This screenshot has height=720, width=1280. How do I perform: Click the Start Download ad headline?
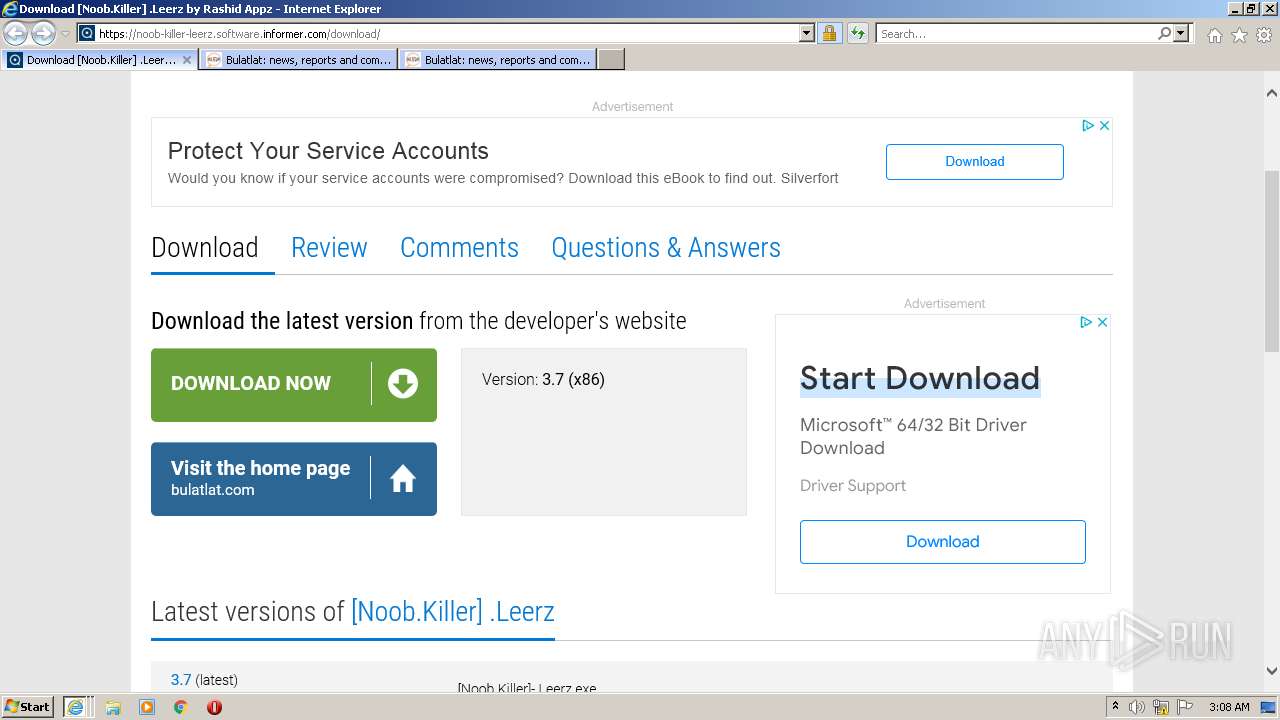click(x=920, y=378)
